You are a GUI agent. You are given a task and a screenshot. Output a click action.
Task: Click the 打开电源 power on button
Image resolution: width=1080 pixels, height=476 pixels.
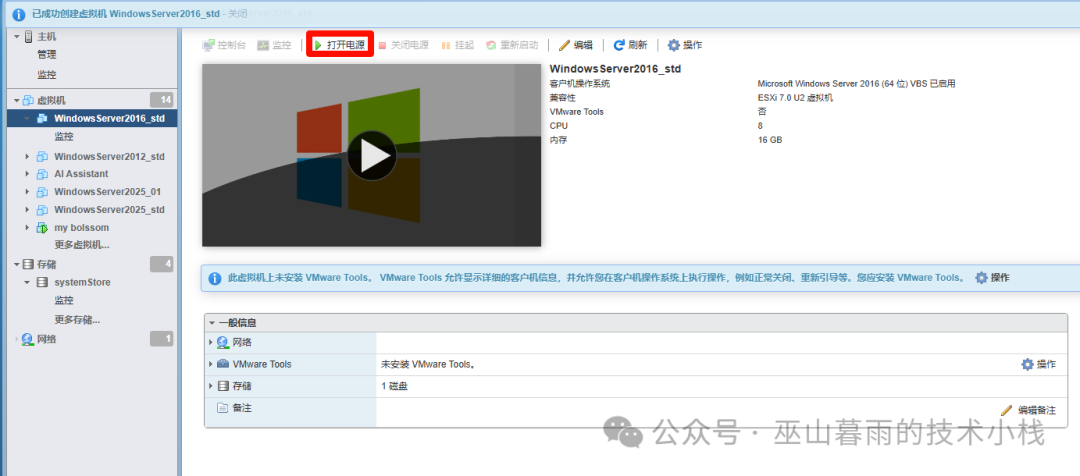[340, 45]
